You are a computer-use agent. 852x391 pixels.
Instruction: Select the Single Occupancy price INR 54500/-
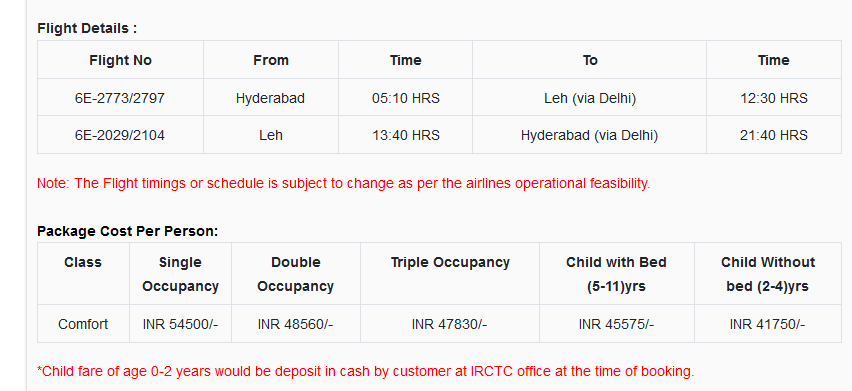click(x=180, y=324)
